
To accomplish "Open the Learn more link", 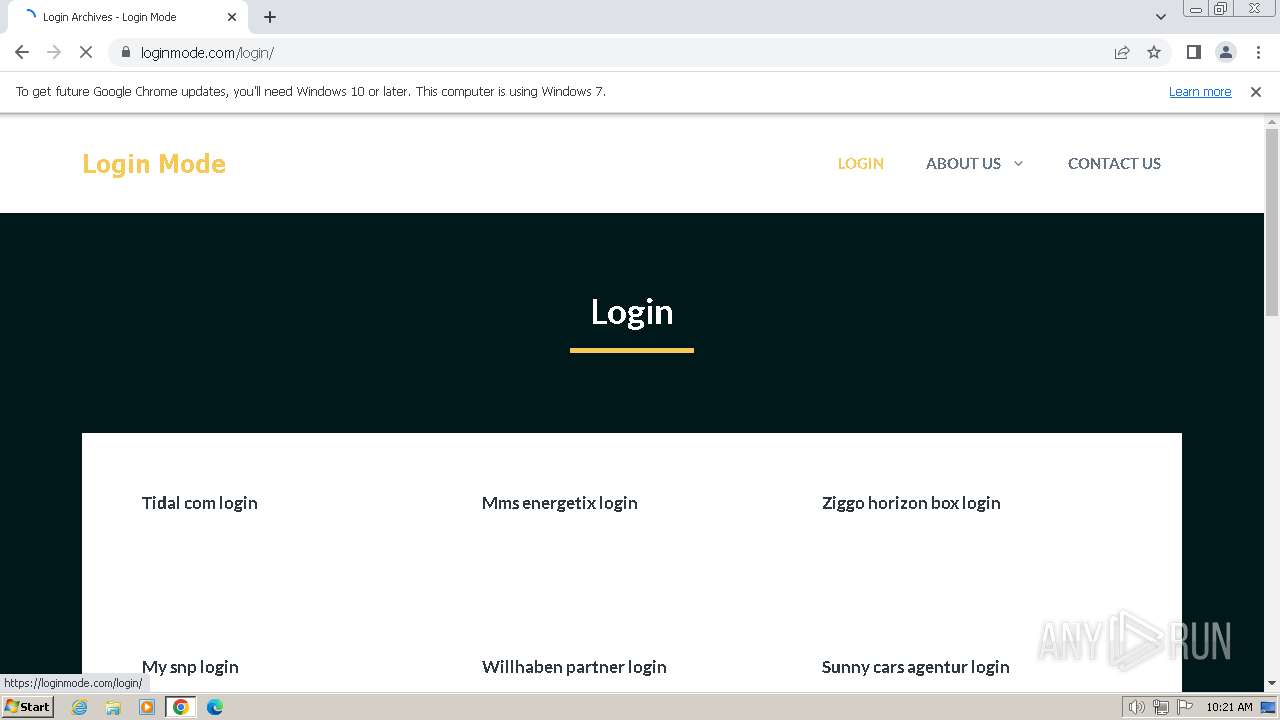I will (1200, 91).
